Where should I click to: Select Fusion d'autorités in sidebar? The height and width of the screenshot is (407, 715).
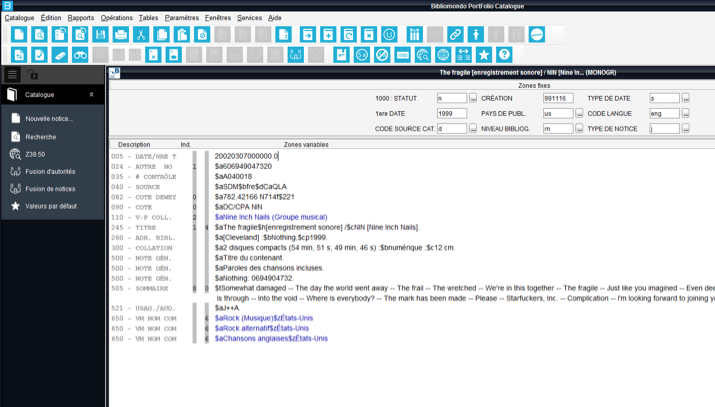pyautogui.click(x=50, y=172)
